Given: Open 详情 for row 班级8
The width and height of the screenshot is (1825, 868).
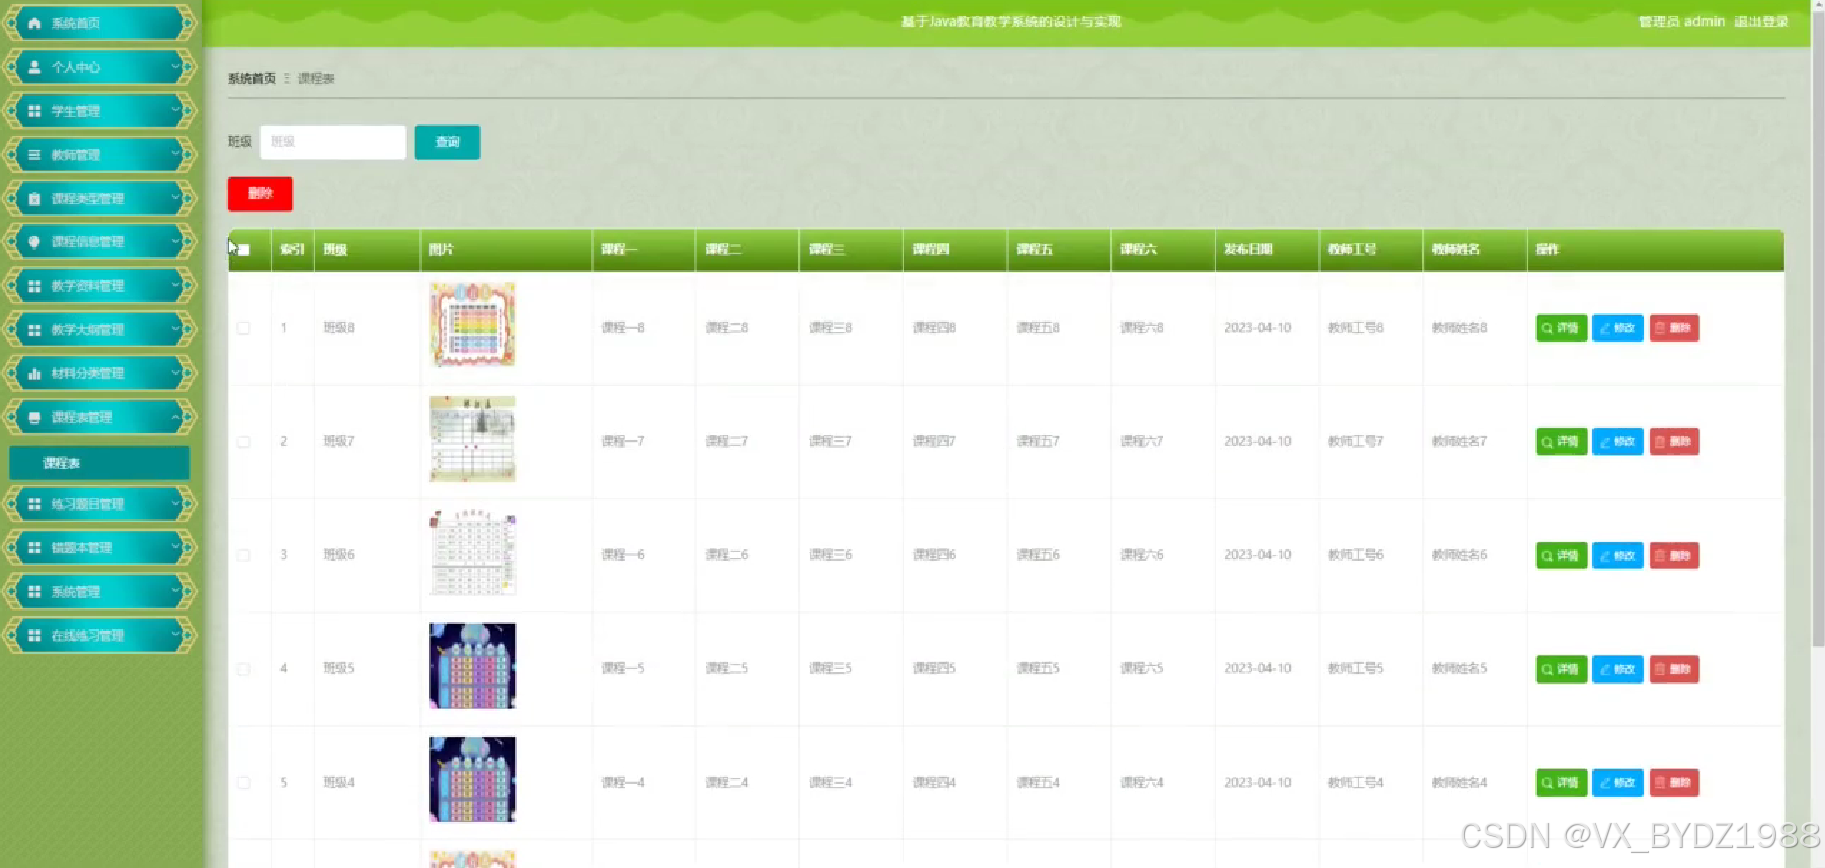Looking at the screenshot, I should point(1561,328).
